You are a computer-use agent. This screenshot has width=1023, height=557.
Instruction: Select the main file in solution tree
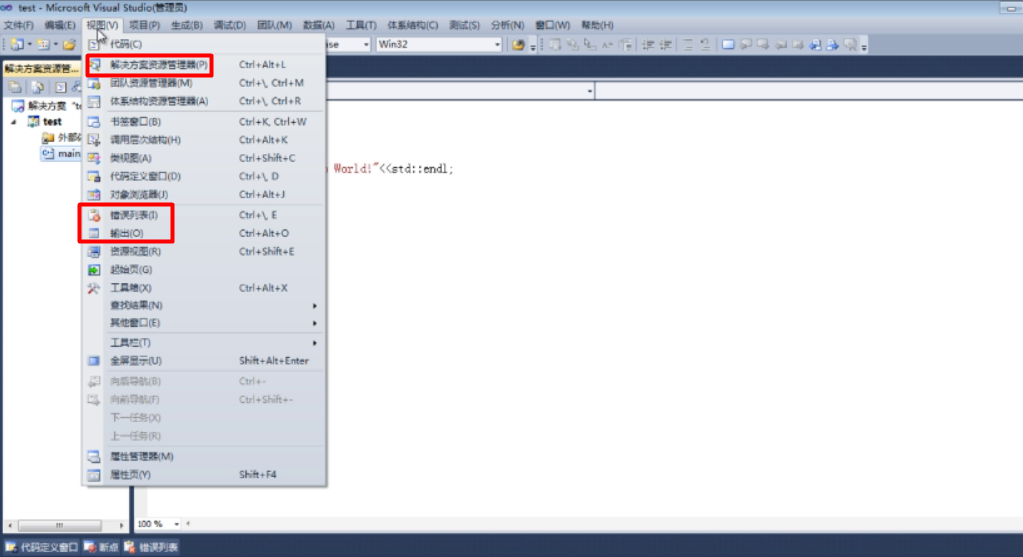coord(61,153)
